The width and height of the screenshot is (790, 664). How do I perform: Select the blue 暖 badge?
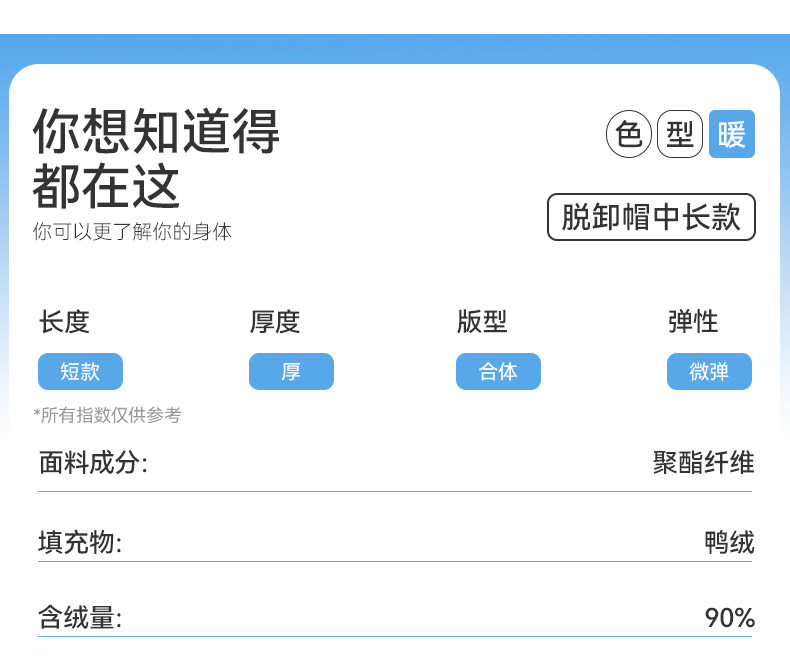click(x=732, y=135)
